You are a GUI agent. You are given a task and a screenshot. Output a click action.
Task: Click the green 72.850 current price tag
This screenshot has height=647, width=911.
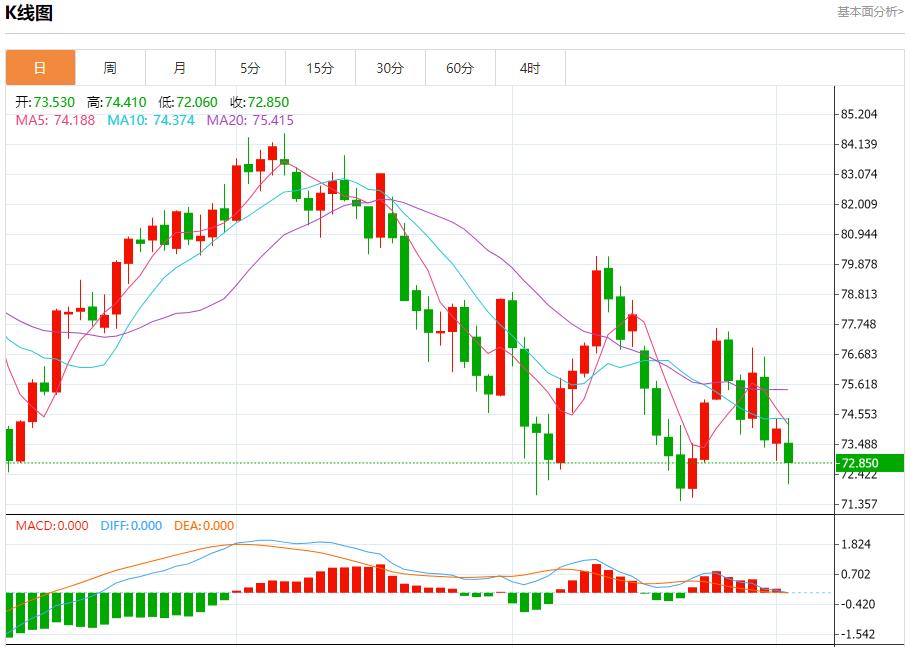point(859,463)
